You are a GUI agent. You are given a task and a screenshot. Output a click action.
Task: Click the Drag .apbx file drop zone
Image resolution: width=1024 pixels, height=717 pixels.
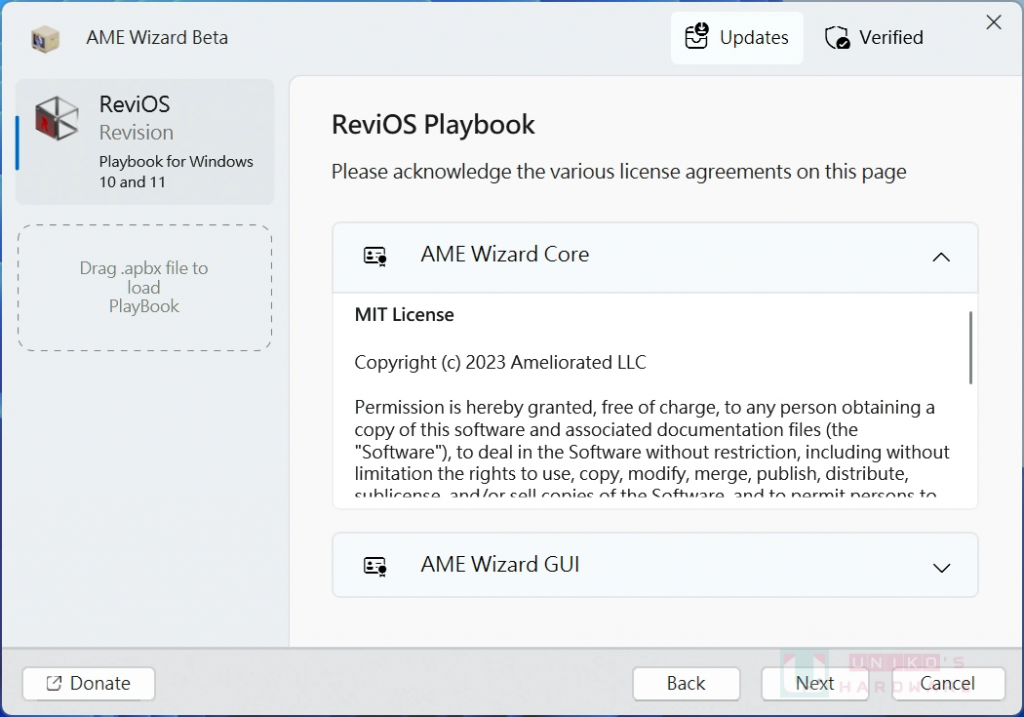144,288
